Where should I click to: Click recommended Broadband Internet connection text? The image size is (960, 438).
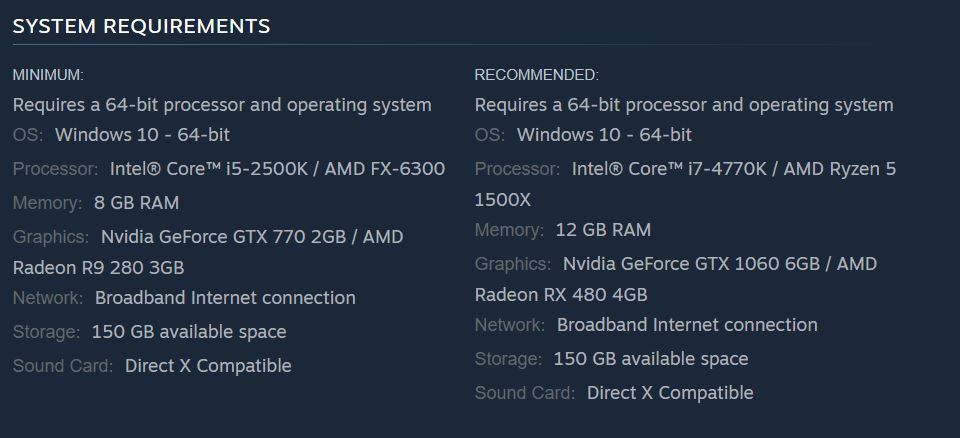point(687,325)
